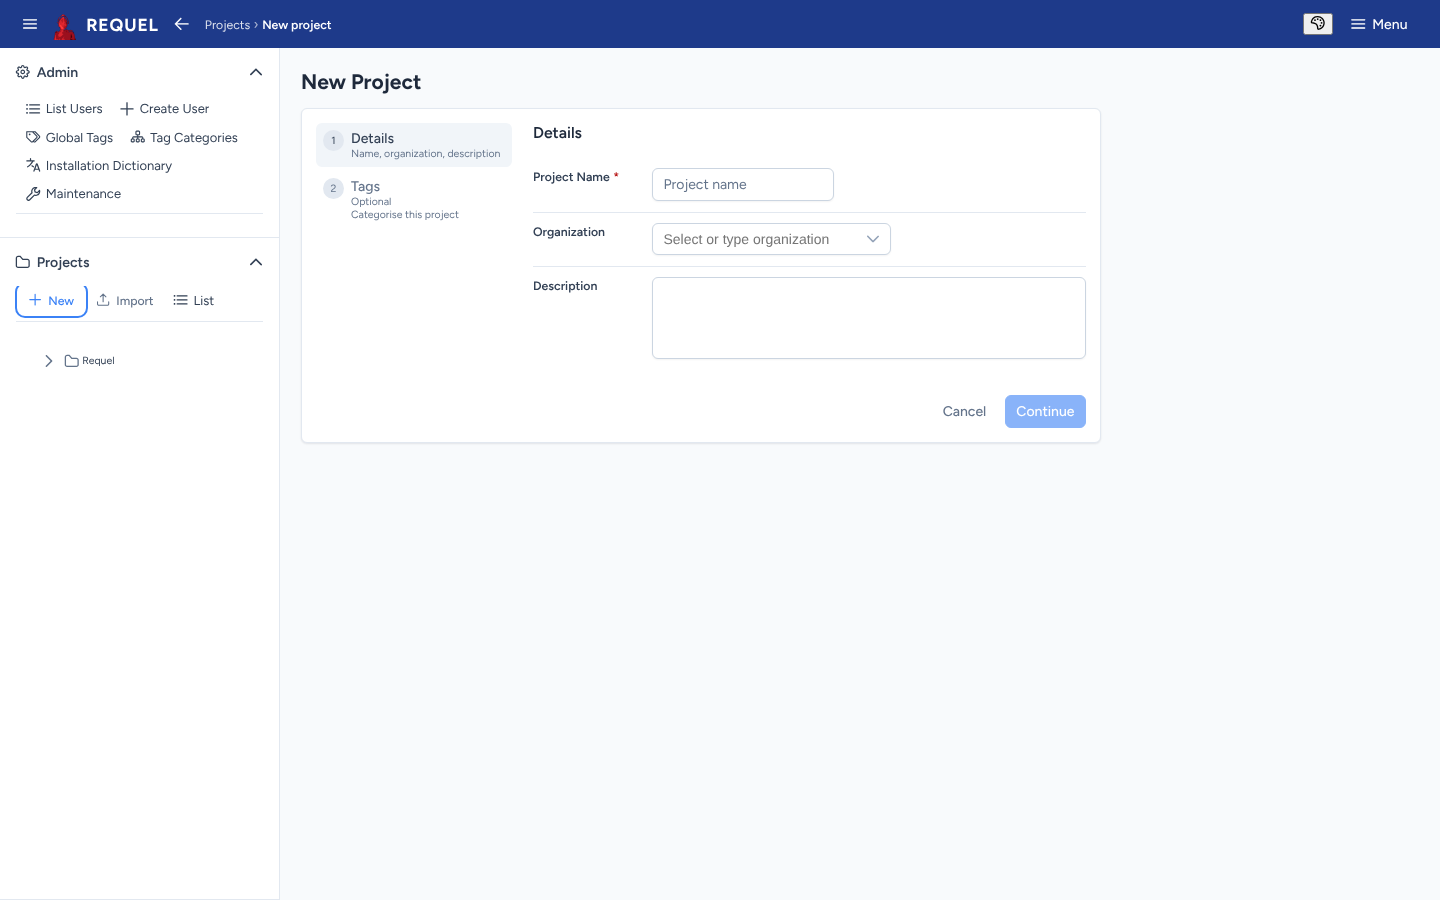Click the red Requel logo
The width and height of the screenshot is (1440, 900).
coord(65,26)
